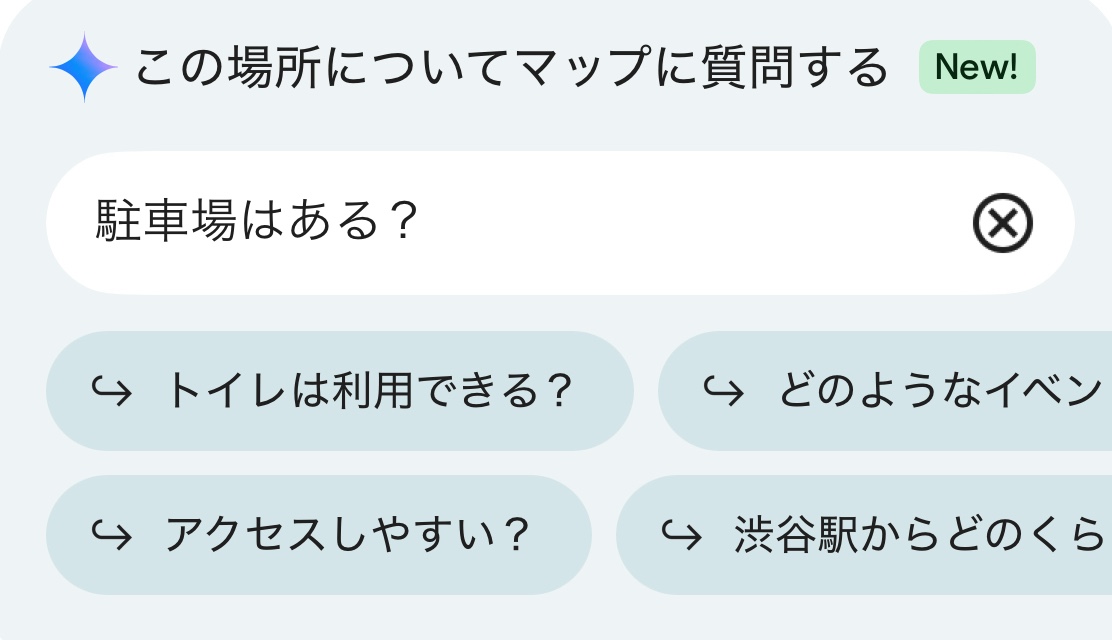Click the blue sparkle AI icon

[x=84, y=68]
